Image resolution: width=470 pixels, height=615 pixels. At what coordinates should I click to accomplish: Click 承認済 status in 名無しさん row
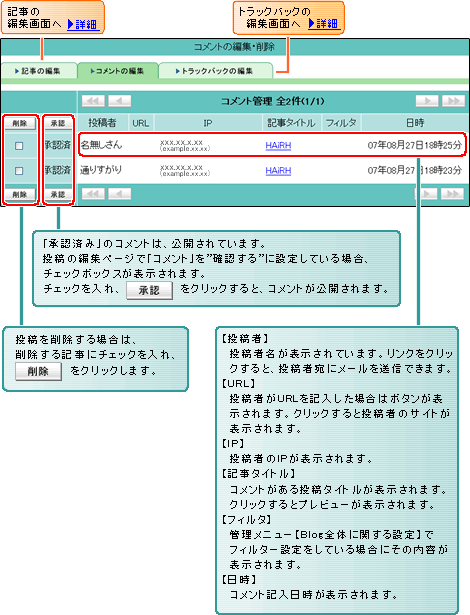point(58,145)
